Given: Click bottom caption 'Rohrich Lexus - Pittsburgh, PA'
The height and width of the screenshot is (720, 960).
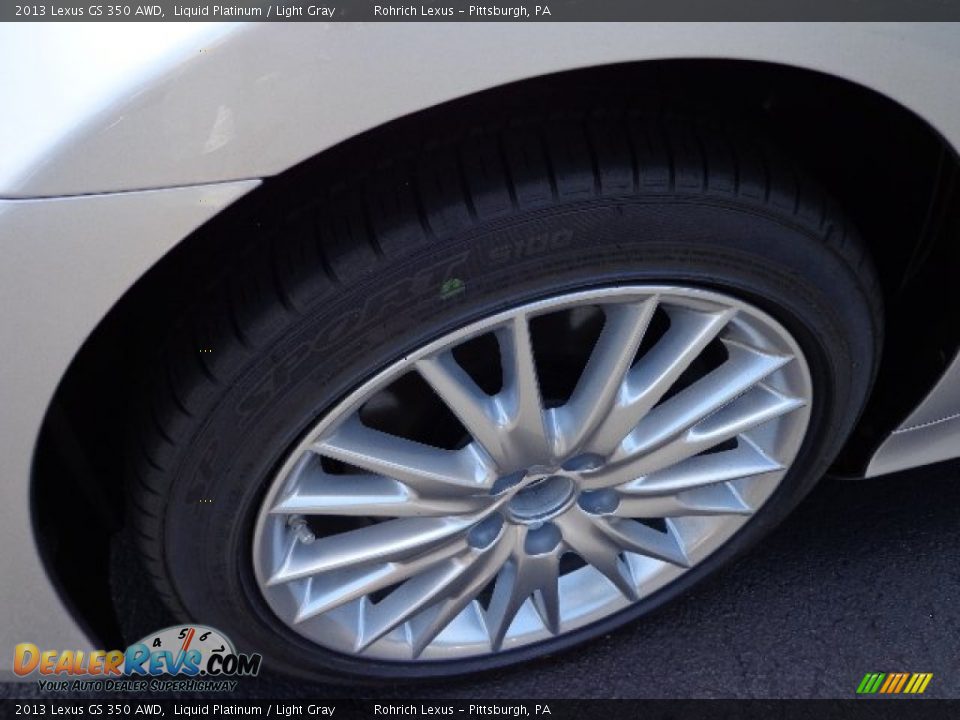Looking at the screenshot, I should (x=462, y=710).
